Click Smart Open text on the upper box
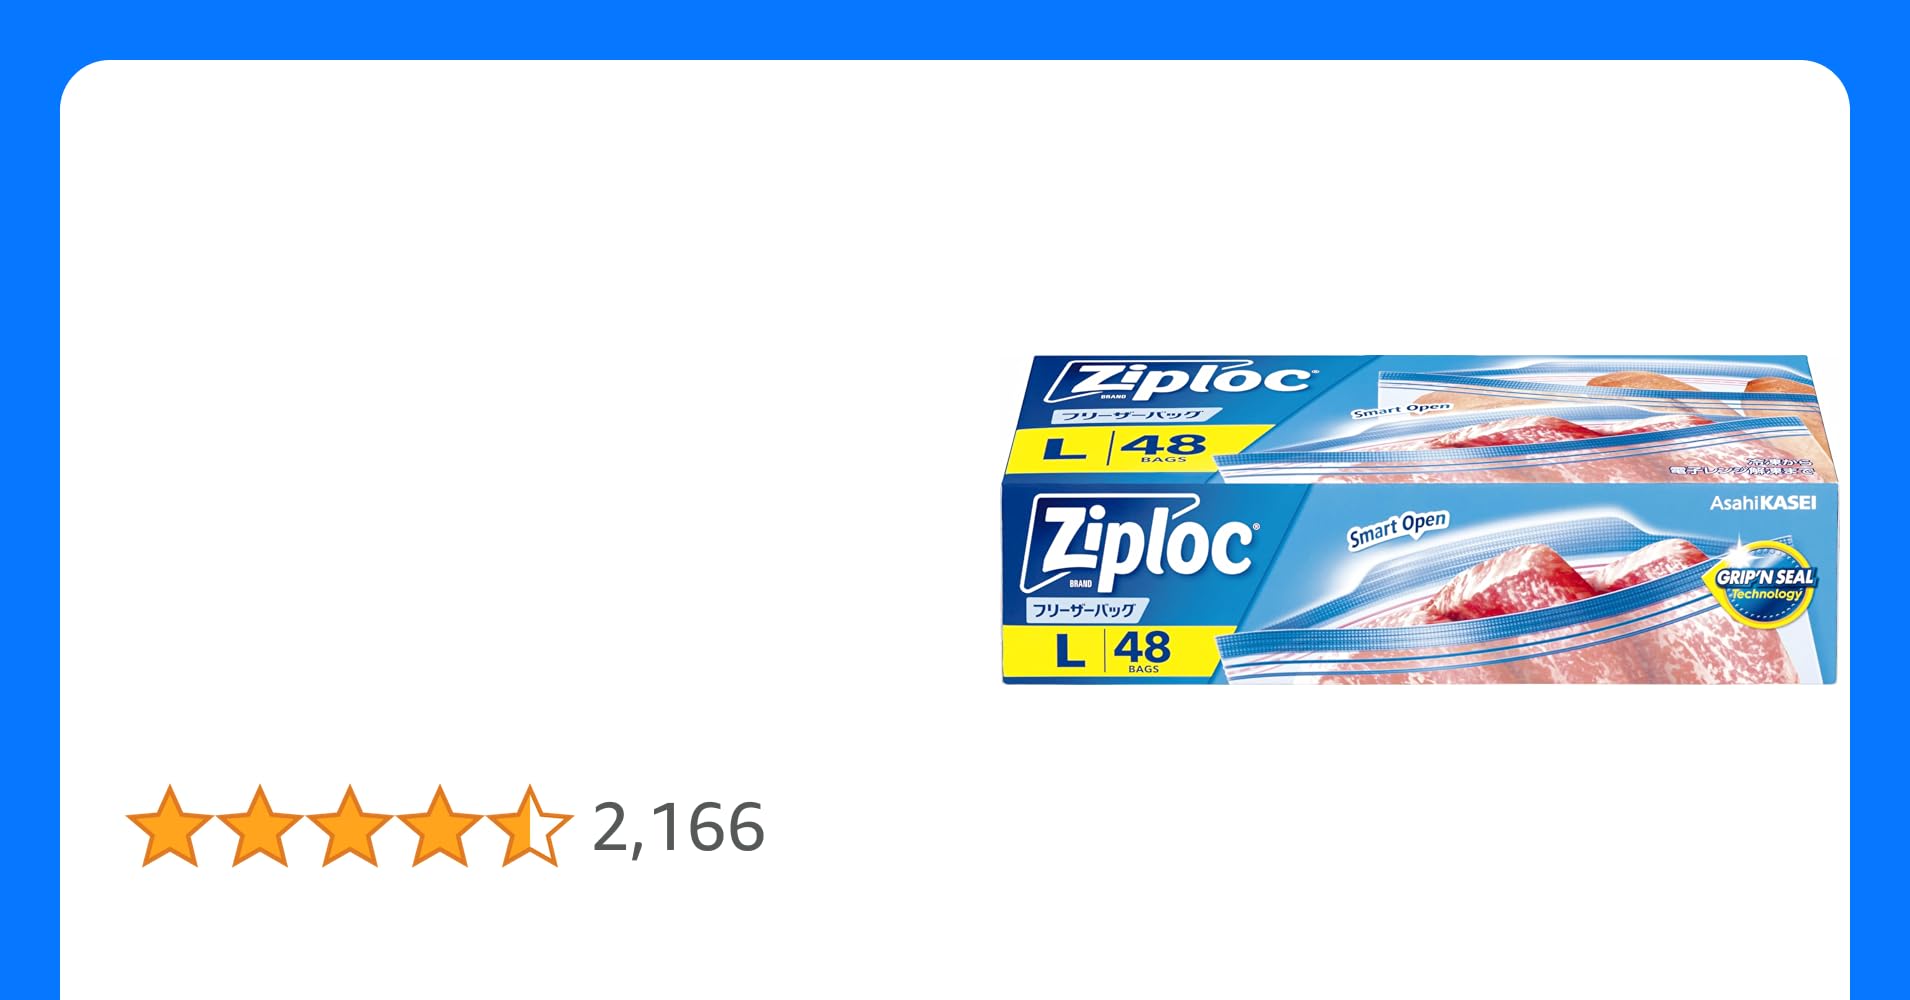 tap(1401, 409)
